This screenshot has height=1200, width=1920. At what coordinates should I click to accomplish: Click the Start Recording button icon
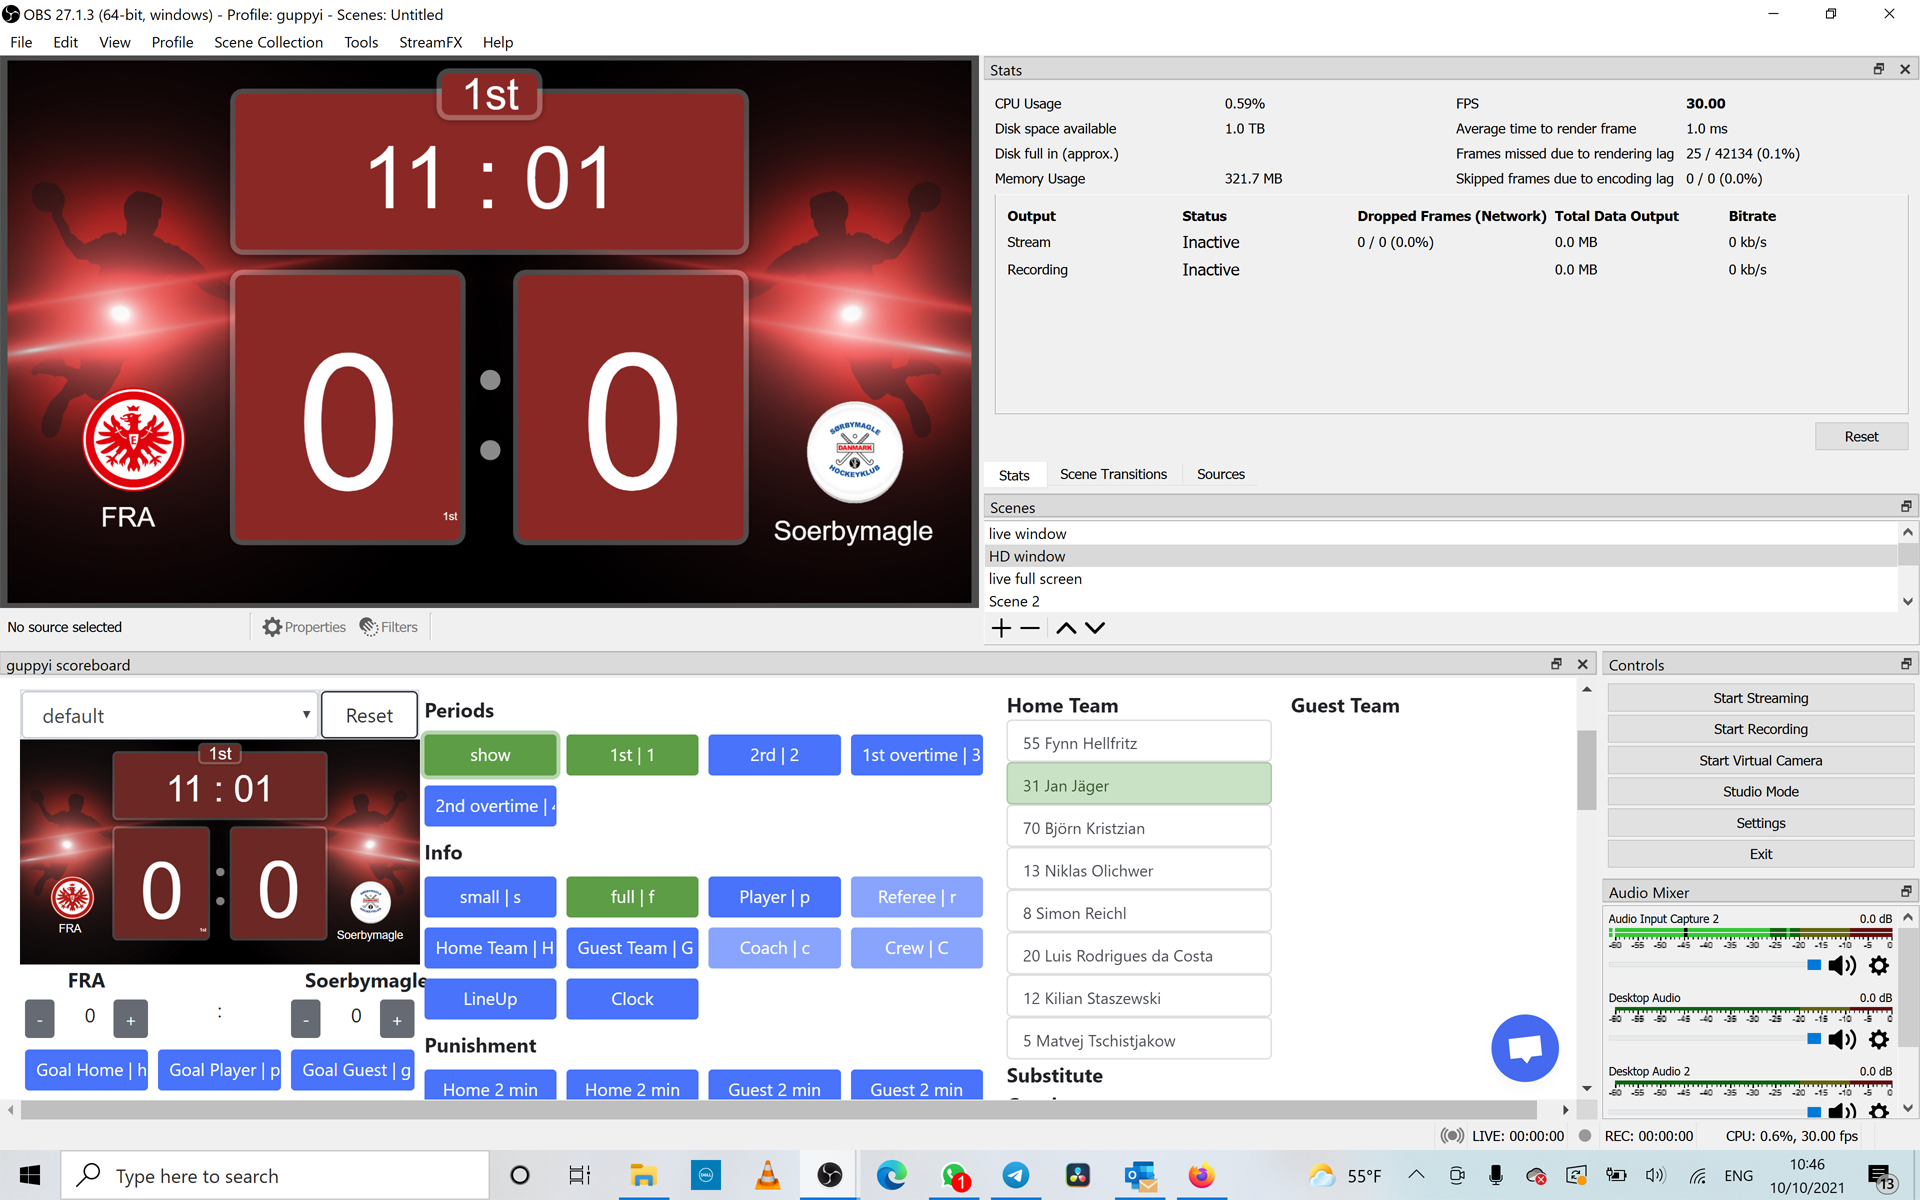(x=1760, y=729)
